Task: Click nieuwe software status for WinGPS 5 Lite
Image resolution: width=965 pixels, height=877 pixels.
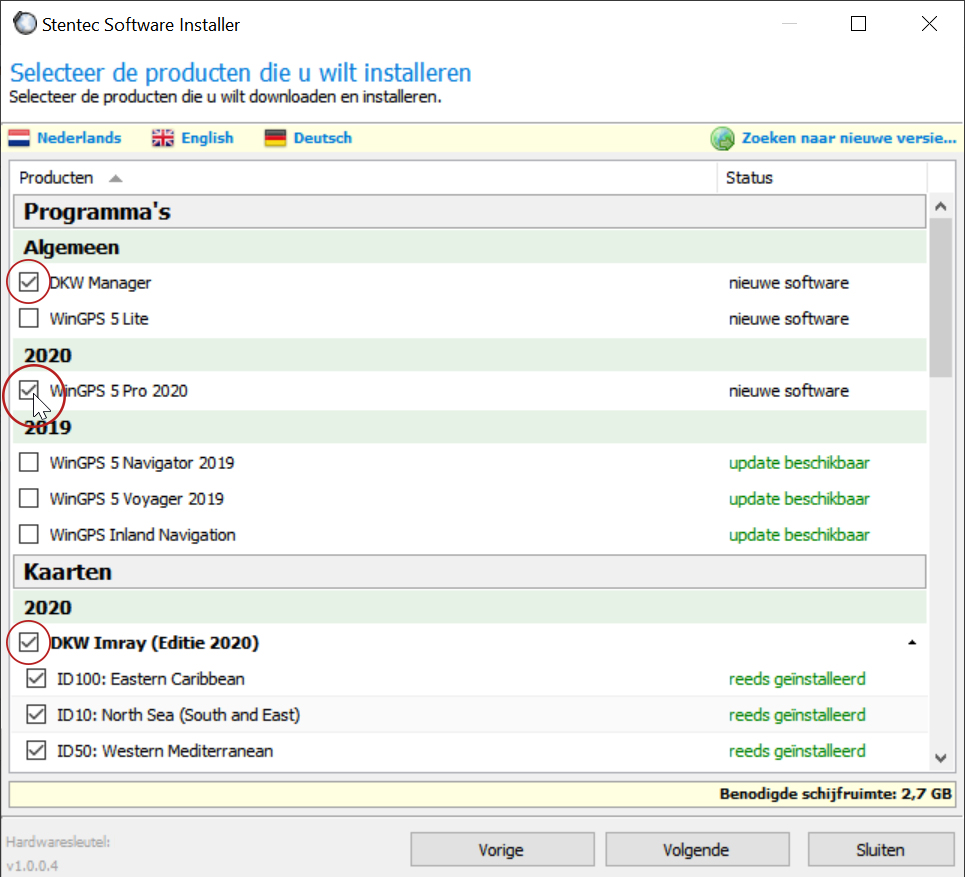Action: [789, 319]
